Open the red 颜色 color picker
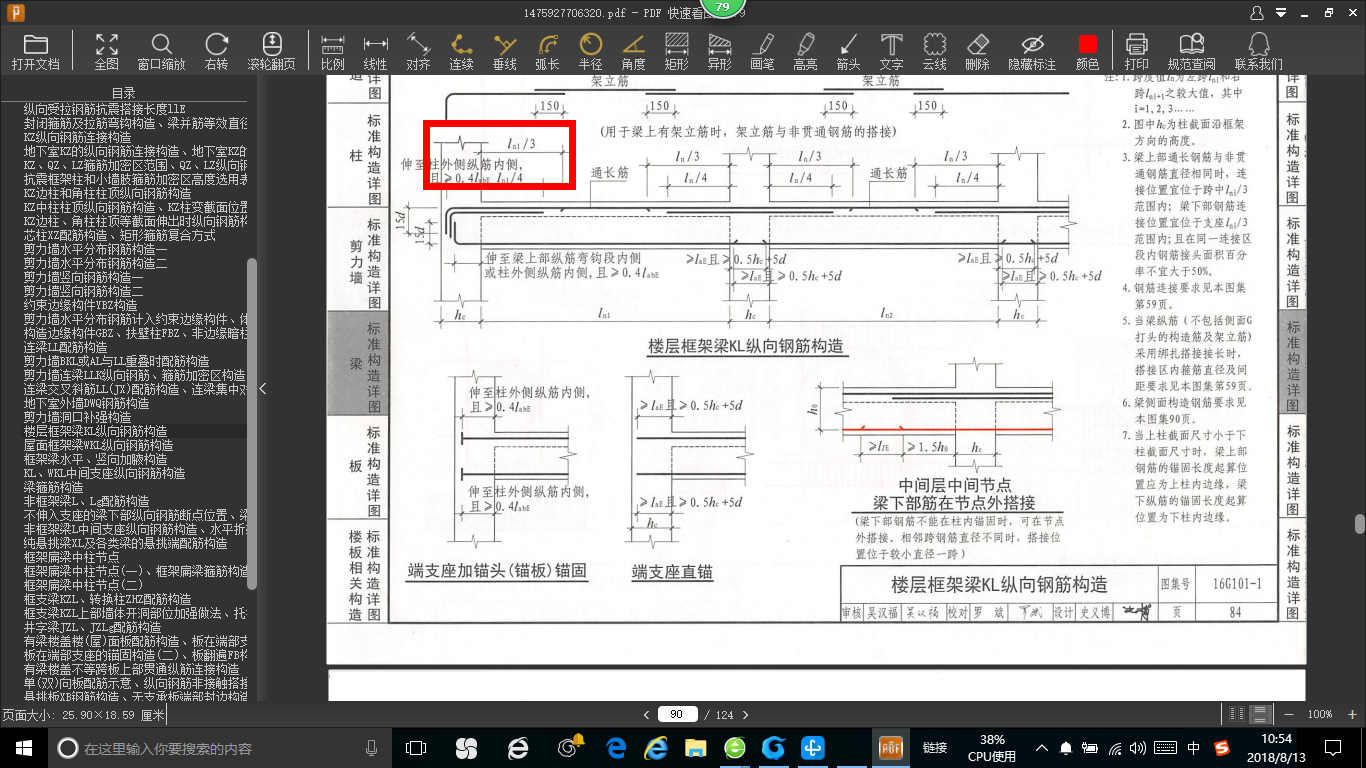Viewport: 1366px width, 768px height. pyautogui.click(x=1087, y=51)
